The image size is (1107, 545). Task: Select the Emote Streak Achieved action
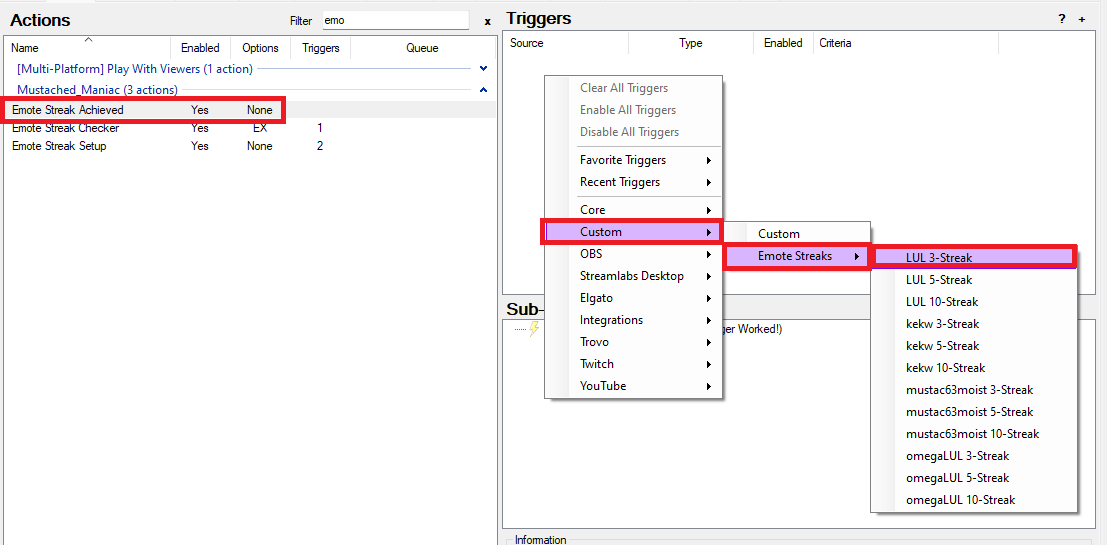pyautogui.click(x=251, y=110)
